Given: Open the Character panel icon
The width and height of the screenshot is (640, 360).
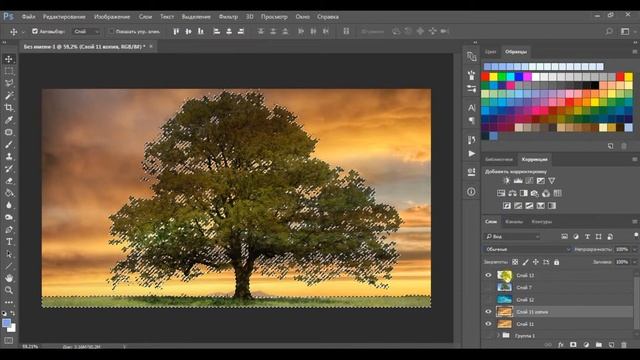Looking at the screenshot, I should tap(471, 108).
